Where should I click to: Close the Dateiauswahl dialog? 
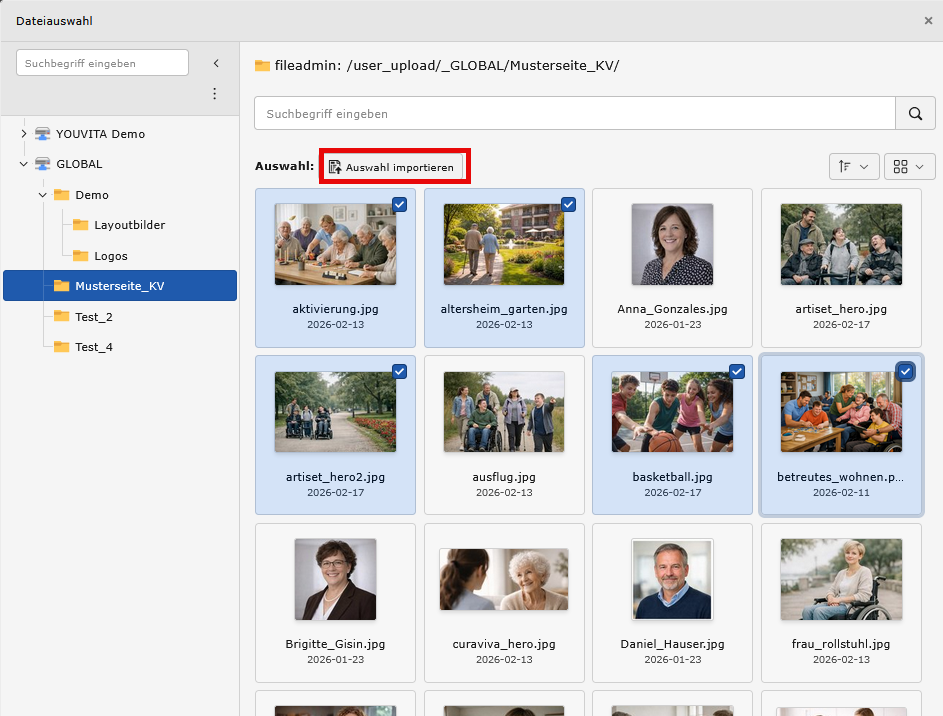pos(928,20)
